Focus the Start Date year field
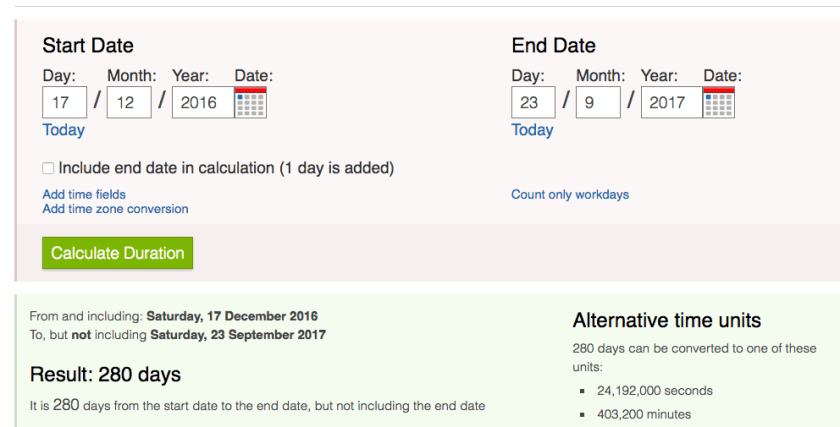This screenshot has height=427, width=840. coord(201,102)
